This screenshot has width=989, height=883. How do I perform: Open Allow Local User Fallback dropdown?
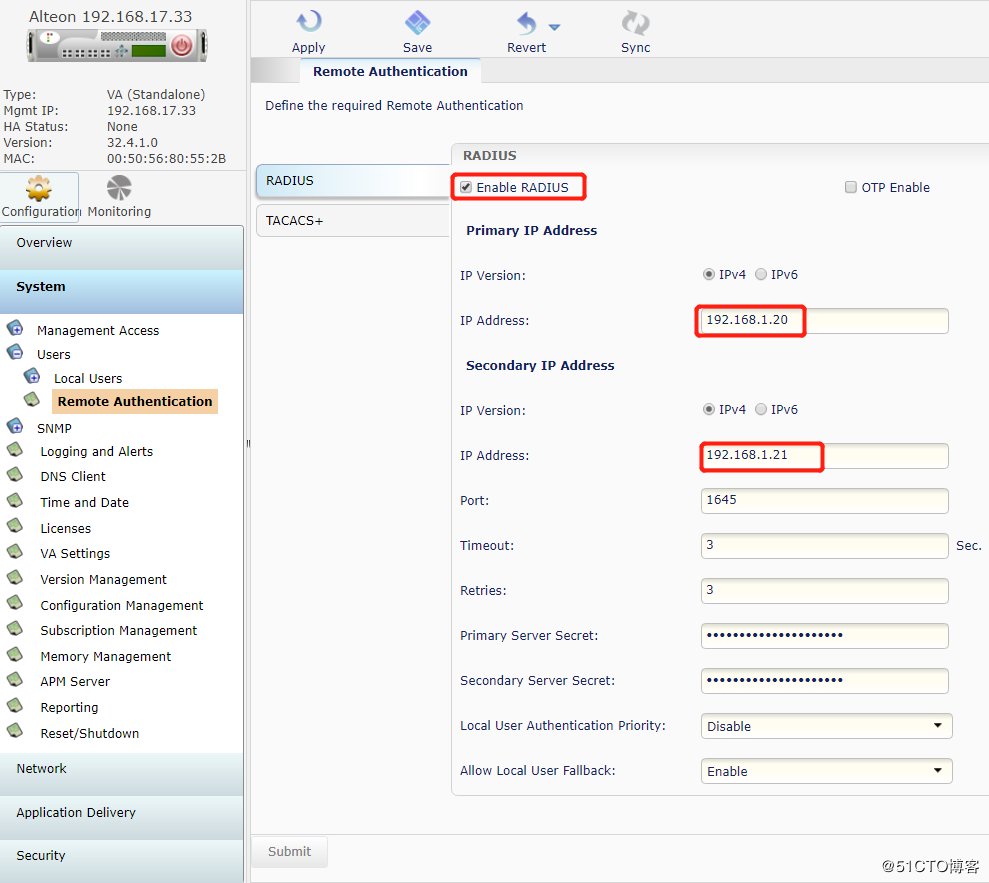[x=826, y=771]
